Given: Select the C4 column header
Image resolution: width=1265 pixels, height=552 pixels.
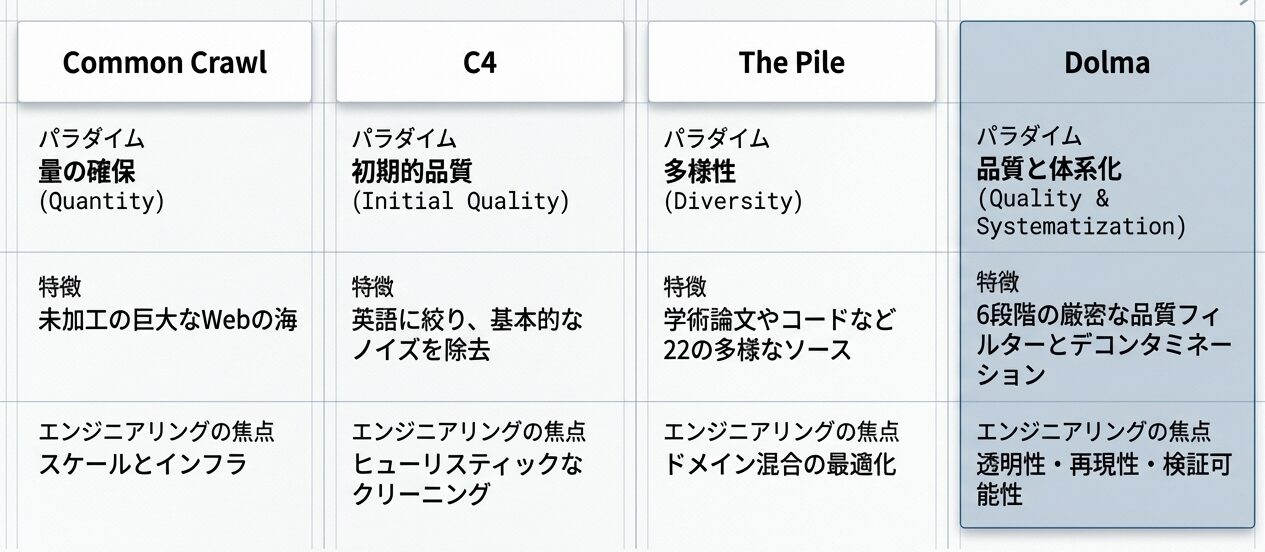Looking at the screenshot, I should [480, 63].
